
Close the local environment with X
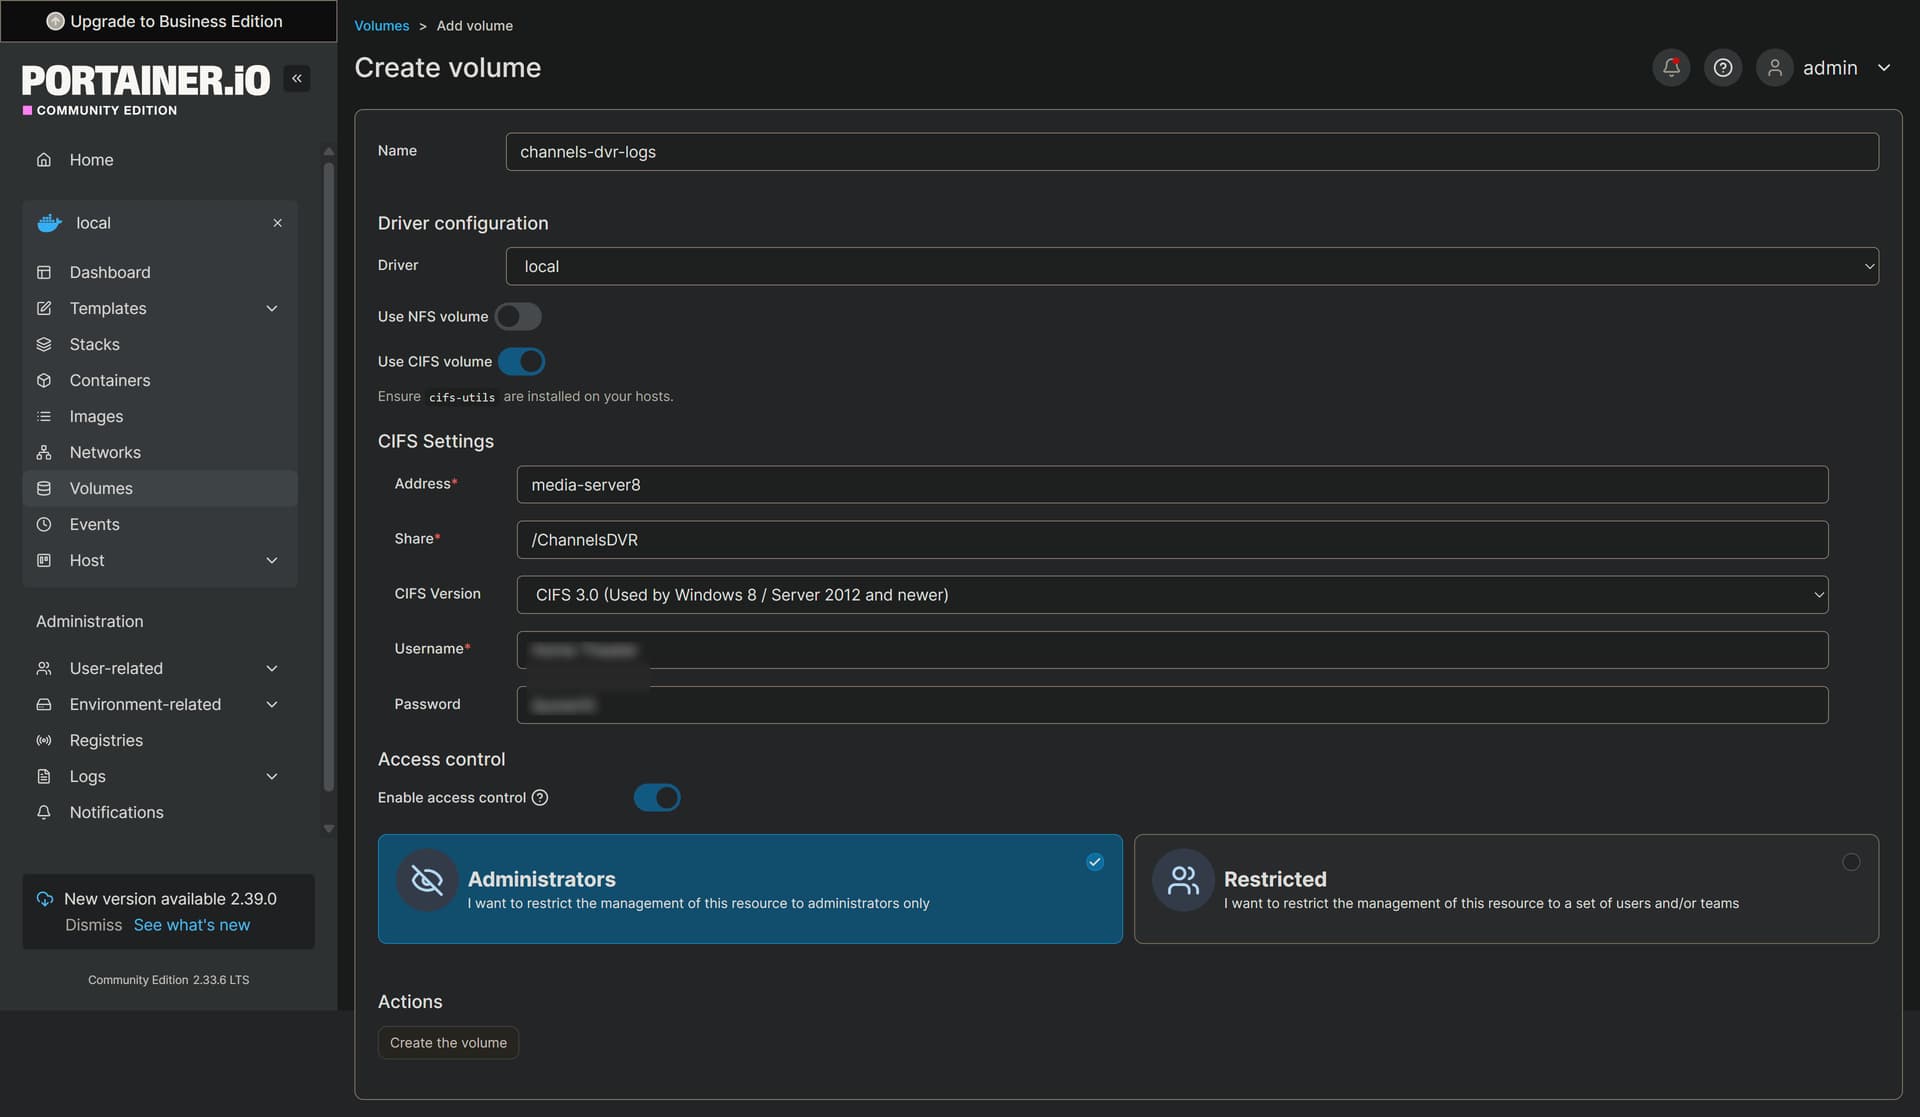click(277, 223)
